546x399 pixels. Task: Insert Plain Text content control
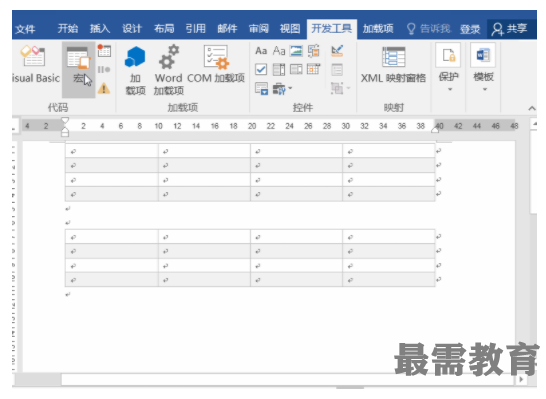pos(279,51)
